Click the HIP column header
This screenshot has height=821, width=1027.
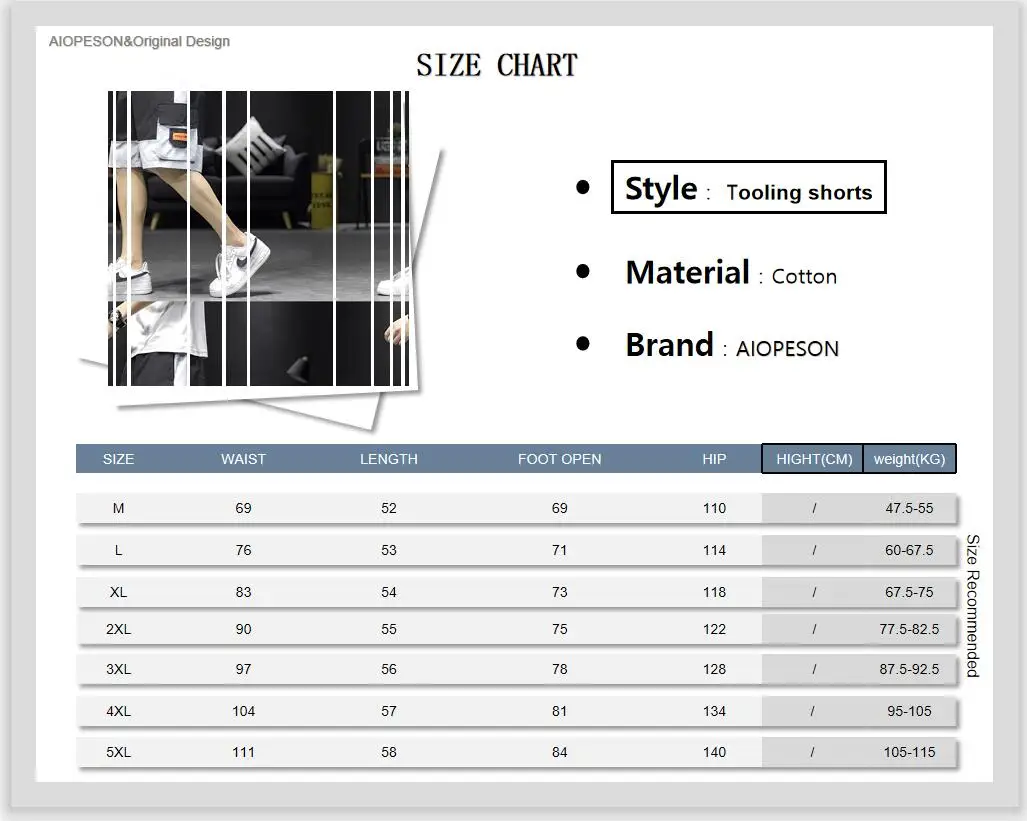pyautogui.click(x=715, y=459)
